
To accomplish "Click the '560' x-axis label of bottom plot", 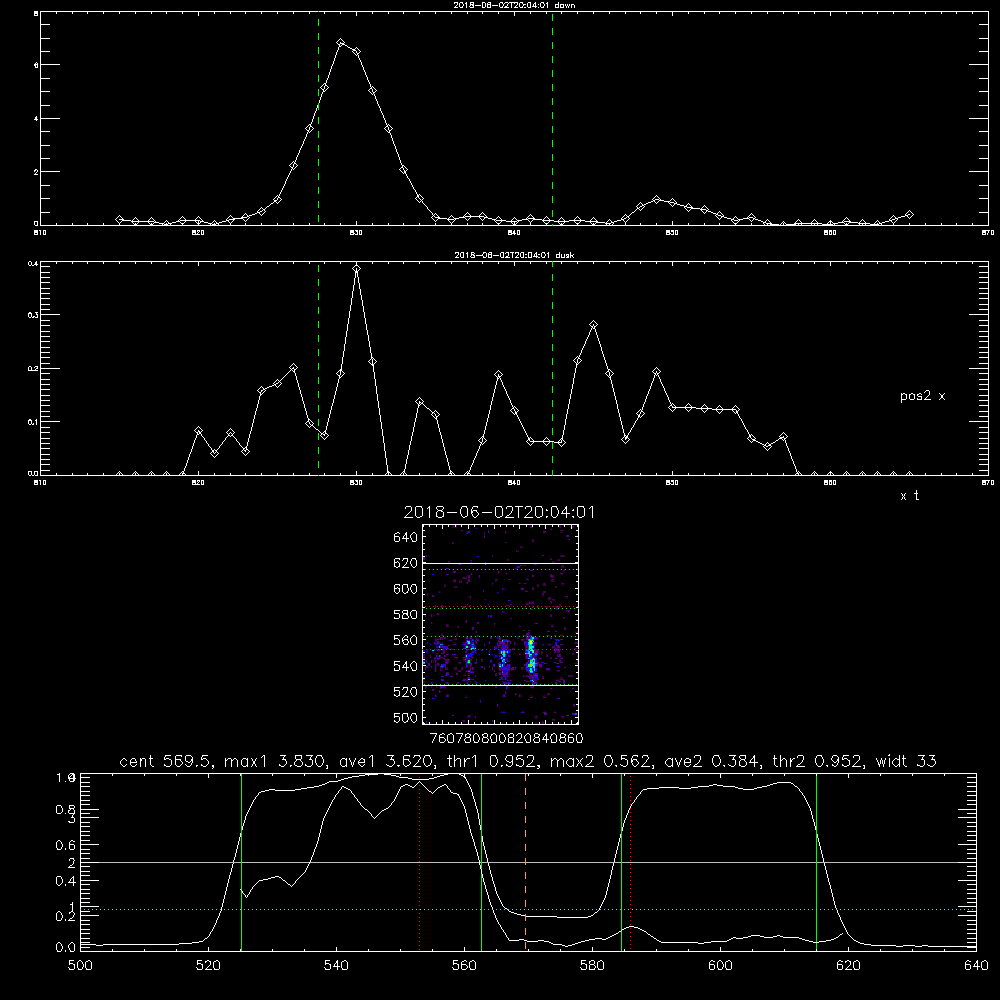I will [x=464, y=966].
